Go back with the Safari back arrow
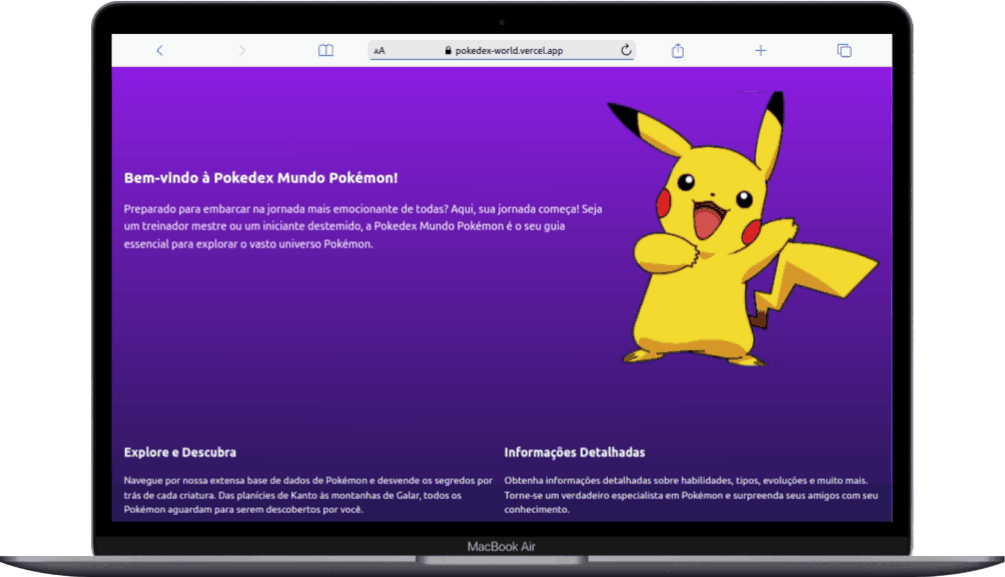The height and width of the screenshot is (577, 1005). (x=160, y=50)
